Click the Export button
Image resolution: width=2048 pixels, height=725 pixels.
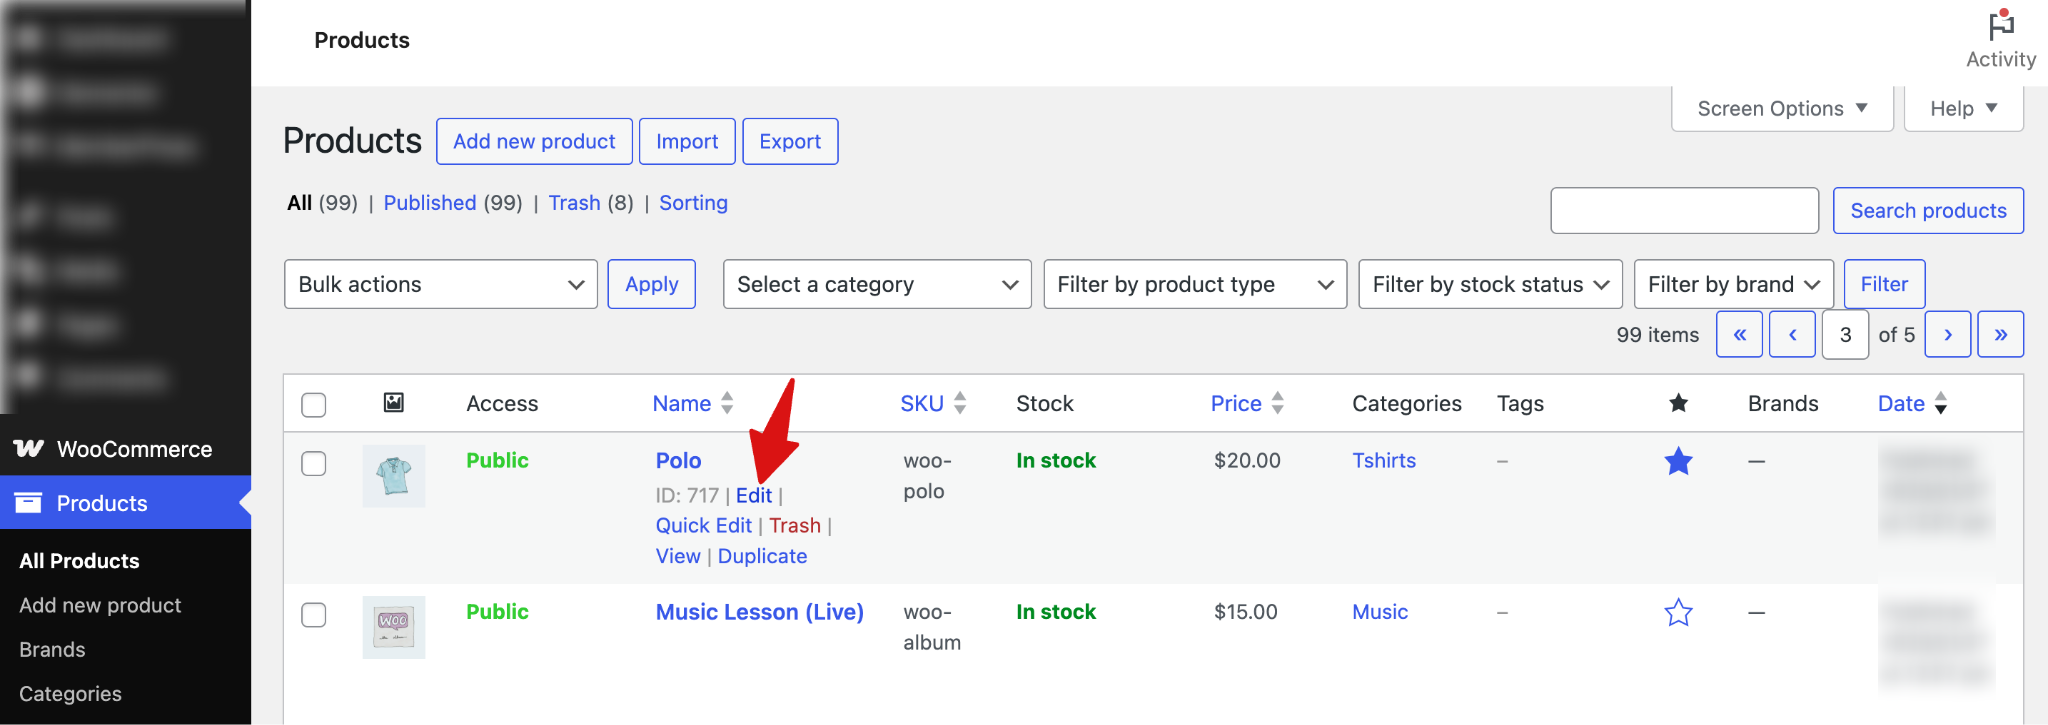click(790, 141)
